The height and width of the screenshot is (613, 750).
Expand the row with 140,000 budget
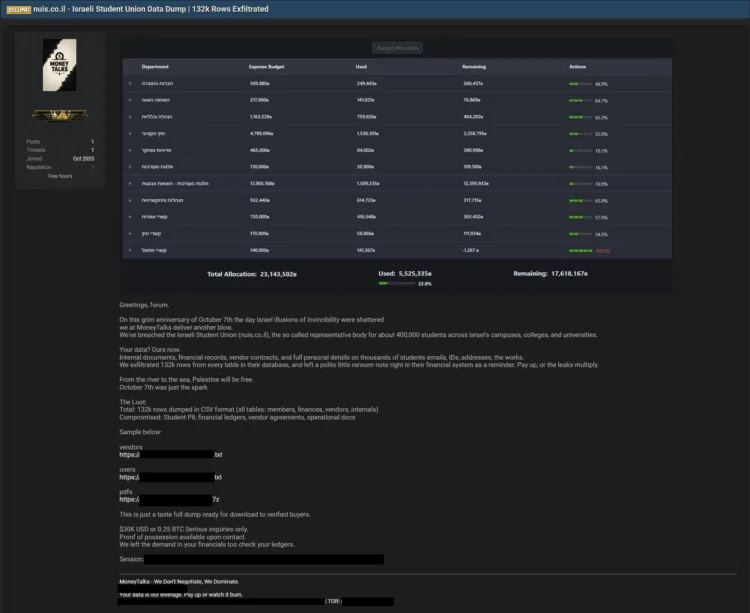point(130,251)
